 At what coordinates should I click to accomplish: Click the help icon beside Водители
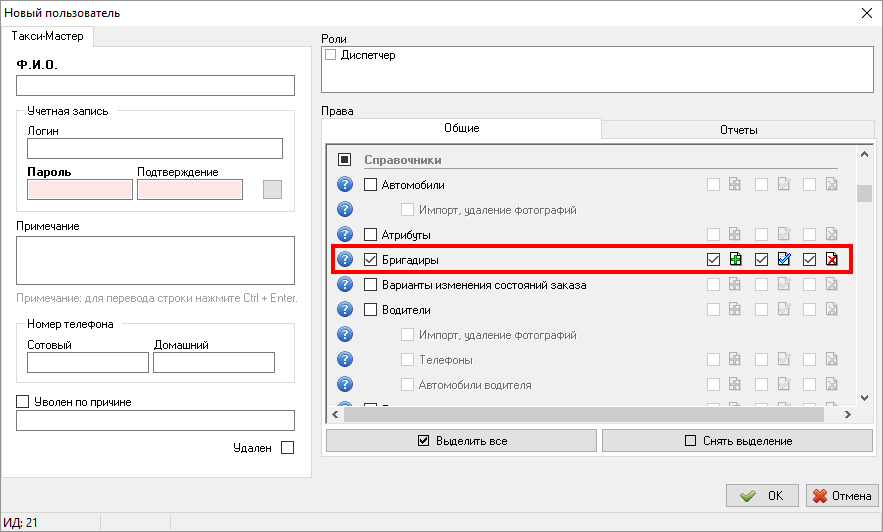tap(345, 310)
